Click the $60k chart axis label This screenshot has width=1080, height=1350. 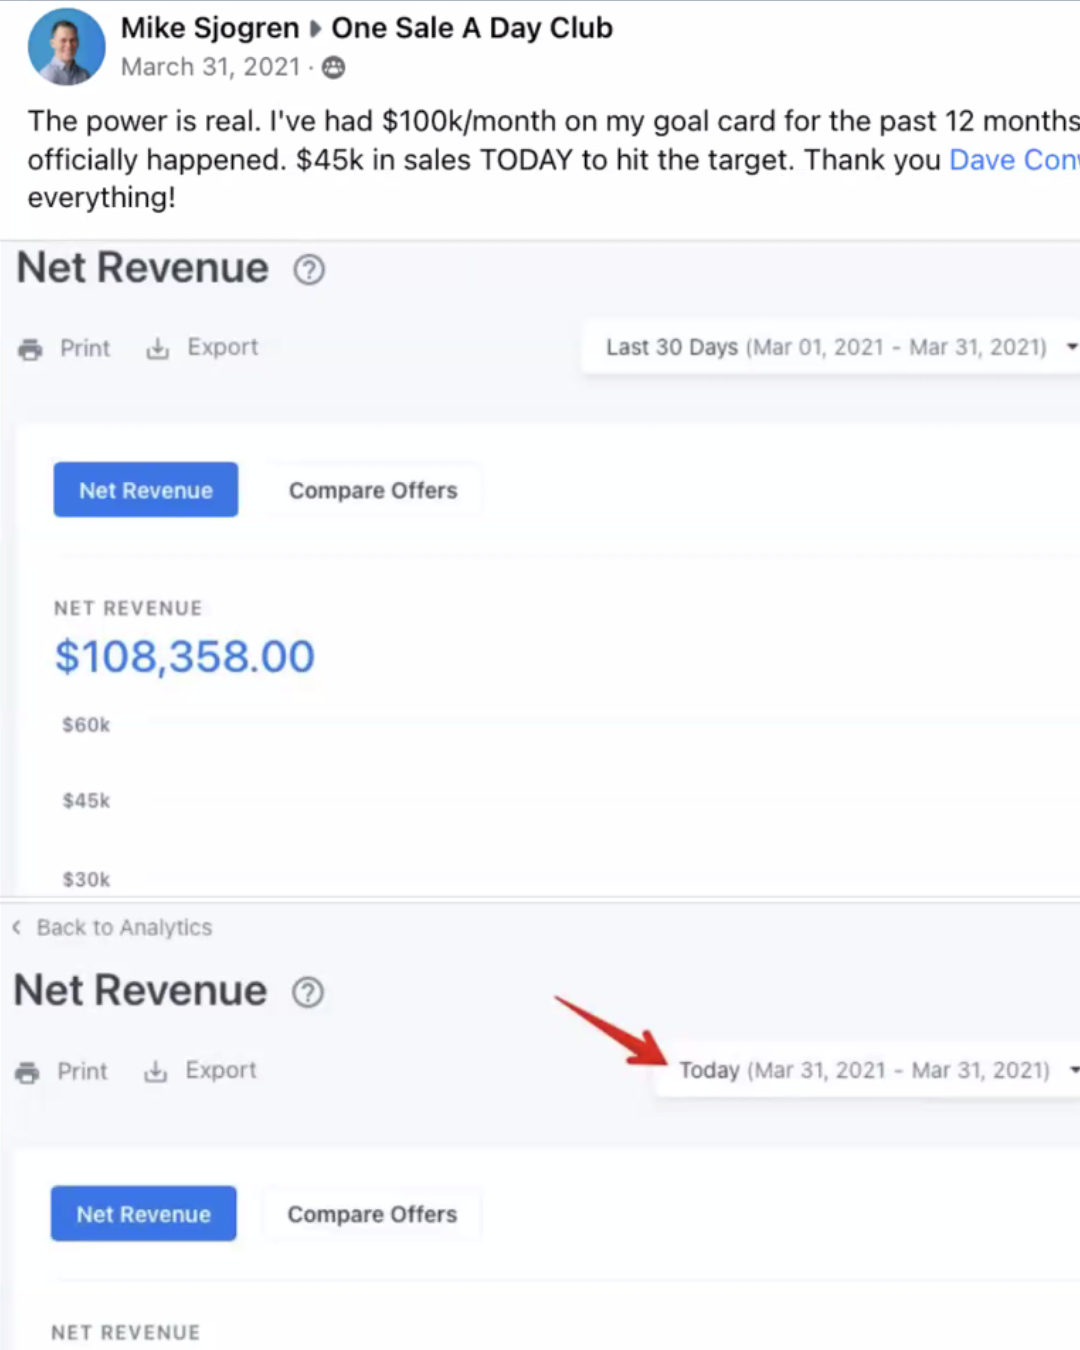[86, 725]
